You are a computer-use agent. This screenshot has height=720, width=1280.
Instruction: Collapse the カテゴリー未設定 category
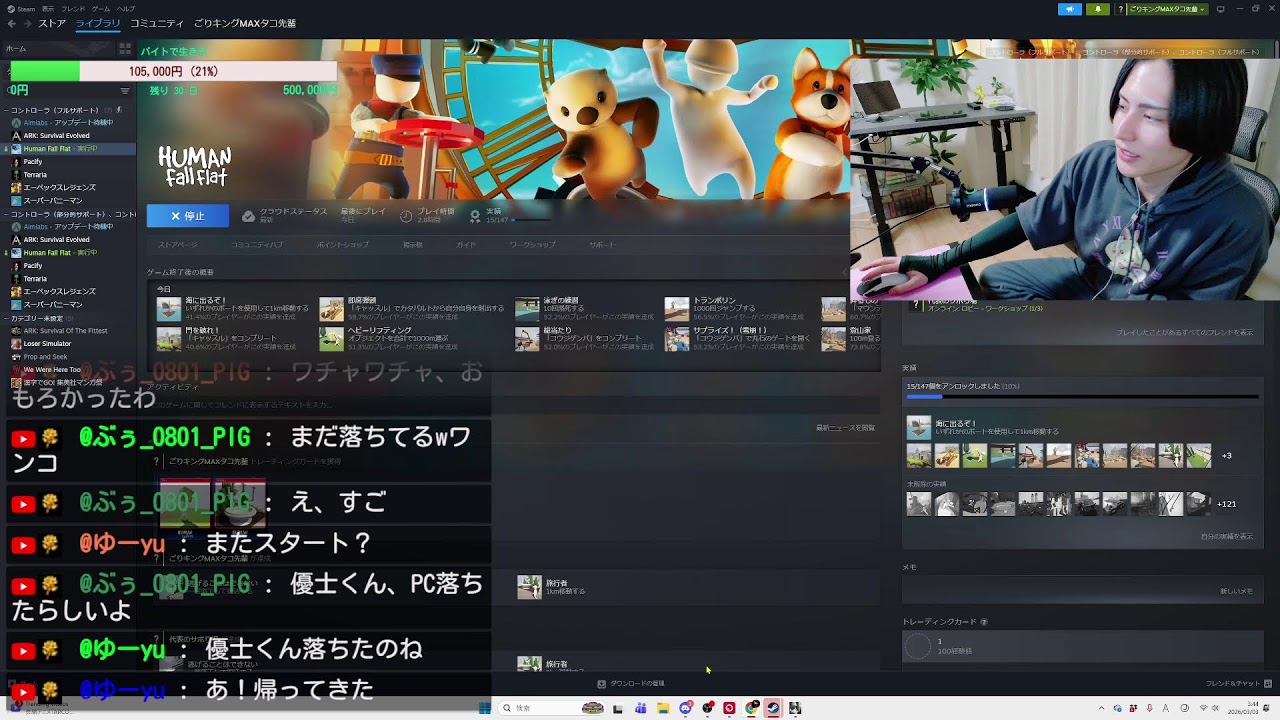click(5, 318)
